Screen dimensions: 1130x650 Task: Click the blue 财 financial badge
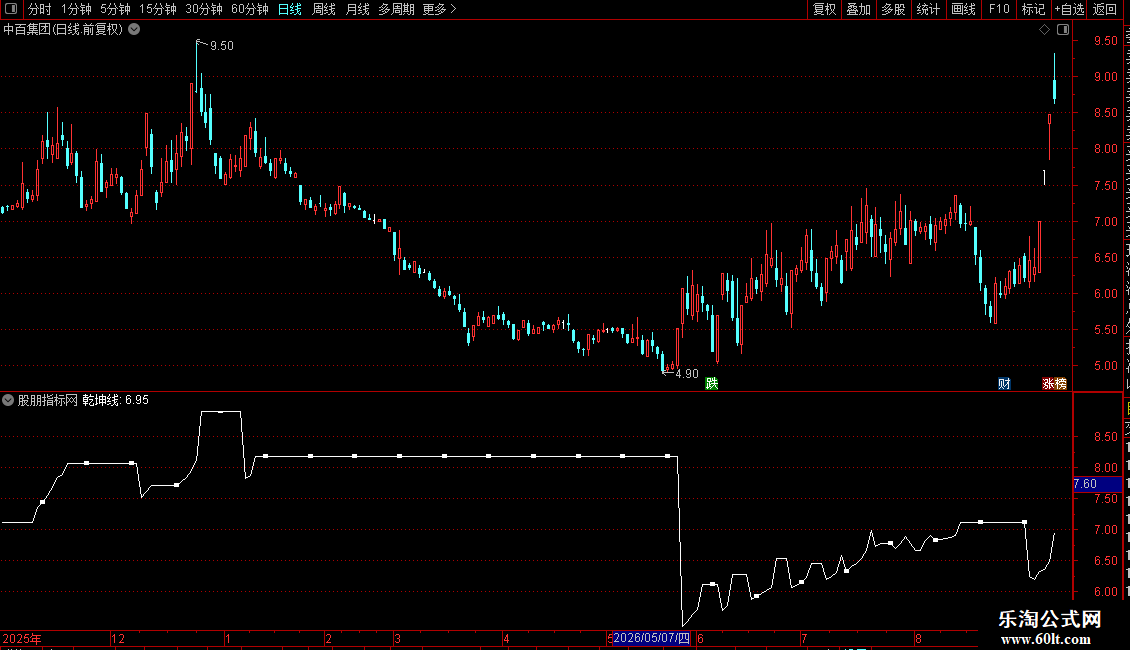pos(1005,383)
